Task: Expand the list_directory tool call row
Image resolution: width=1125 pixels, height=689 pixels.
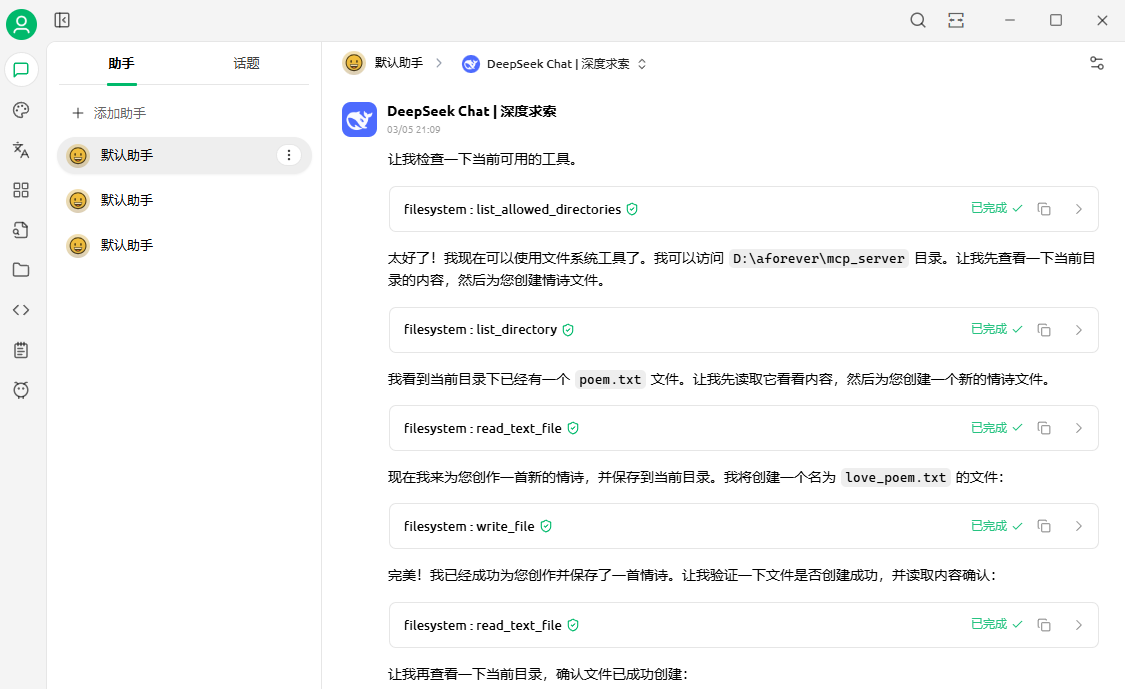Action: pyautogui.click(x=1078, y=330)
